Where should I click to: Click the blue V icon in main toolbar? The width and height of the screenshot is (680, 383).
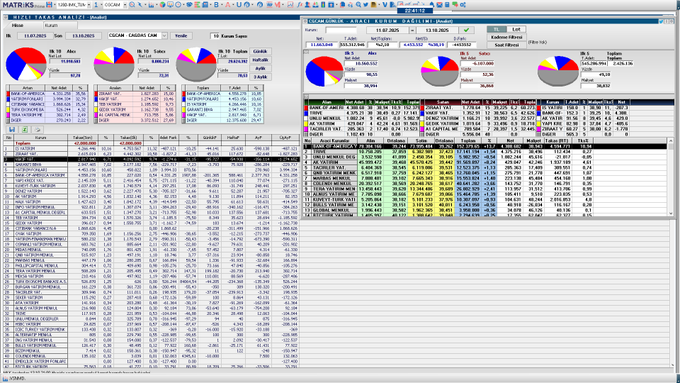385,5
